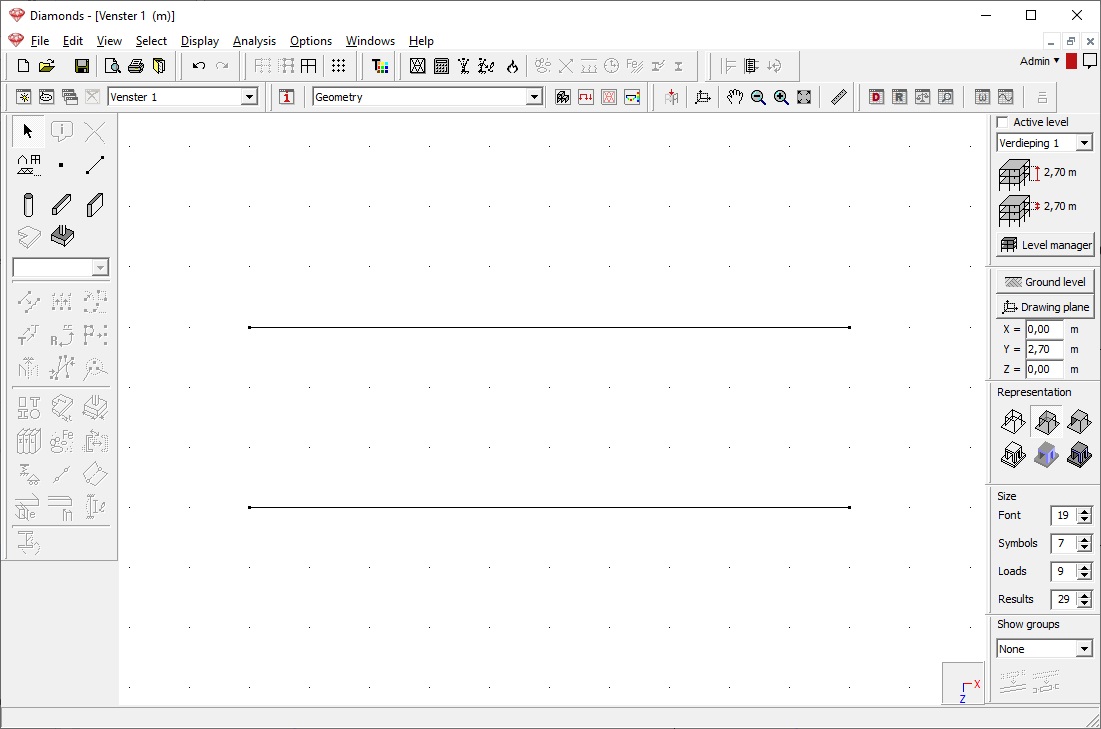Decrease the Results size stepper
The height and width of the screenshot is (729, 1101).
1085,604
